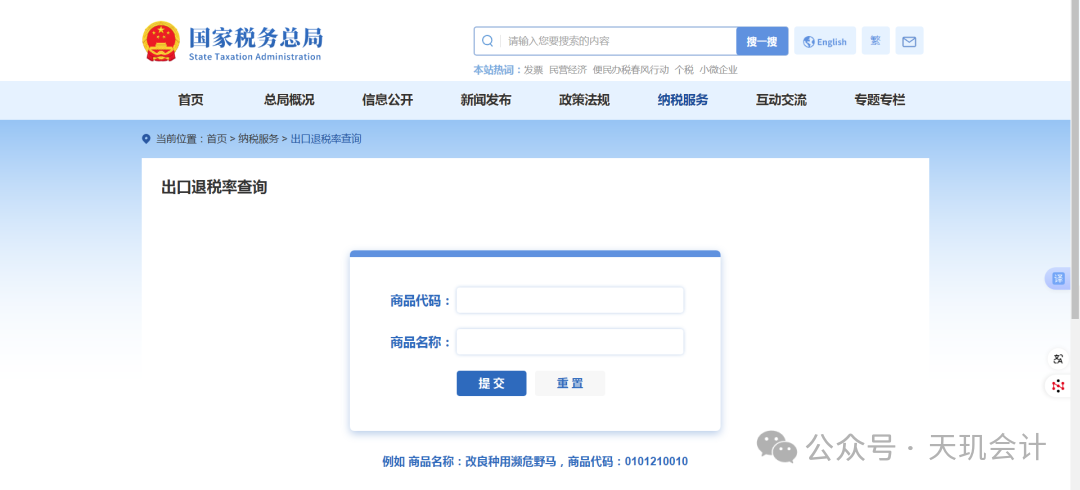Click breadcrumb link 首页

217,139
